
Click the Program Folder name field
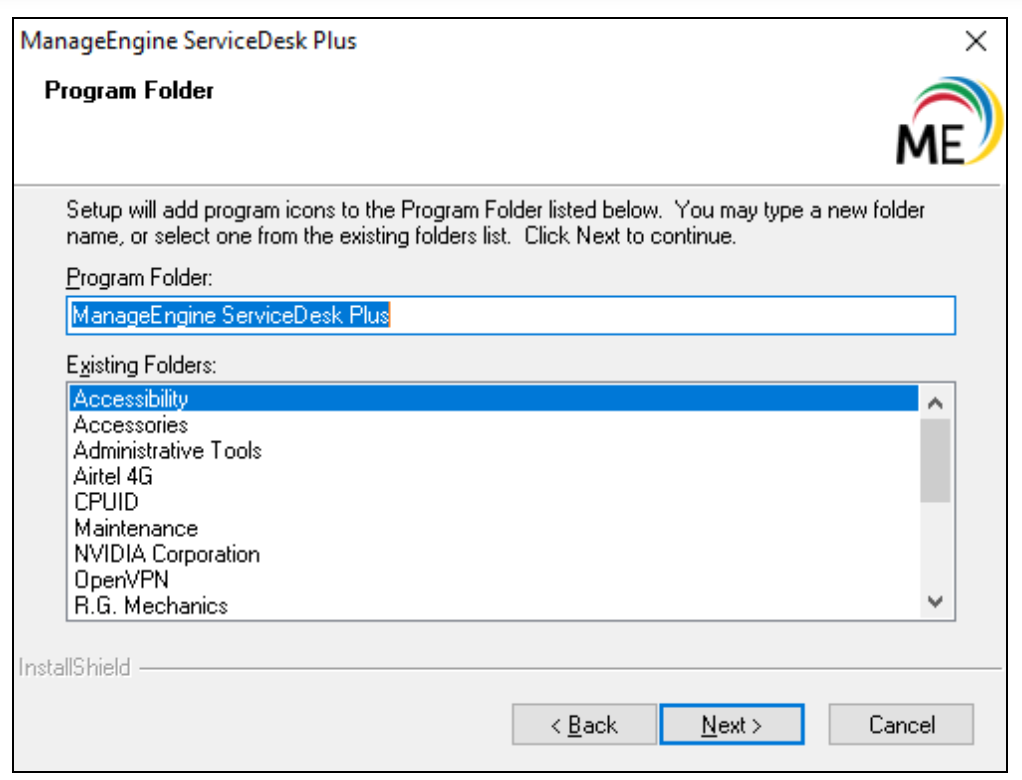[x=510, y=315]
